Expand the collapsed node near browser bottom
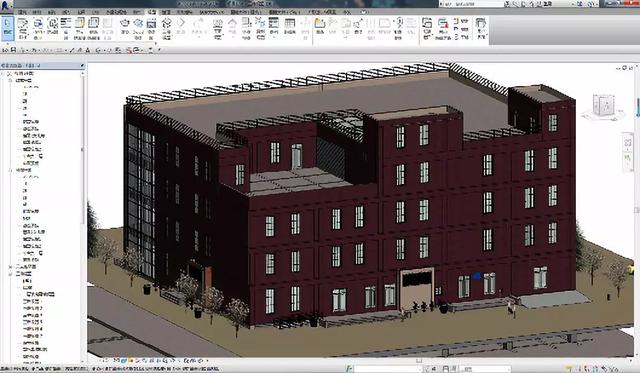The height and width of the screenshot is (373, 640). point(11,266)
